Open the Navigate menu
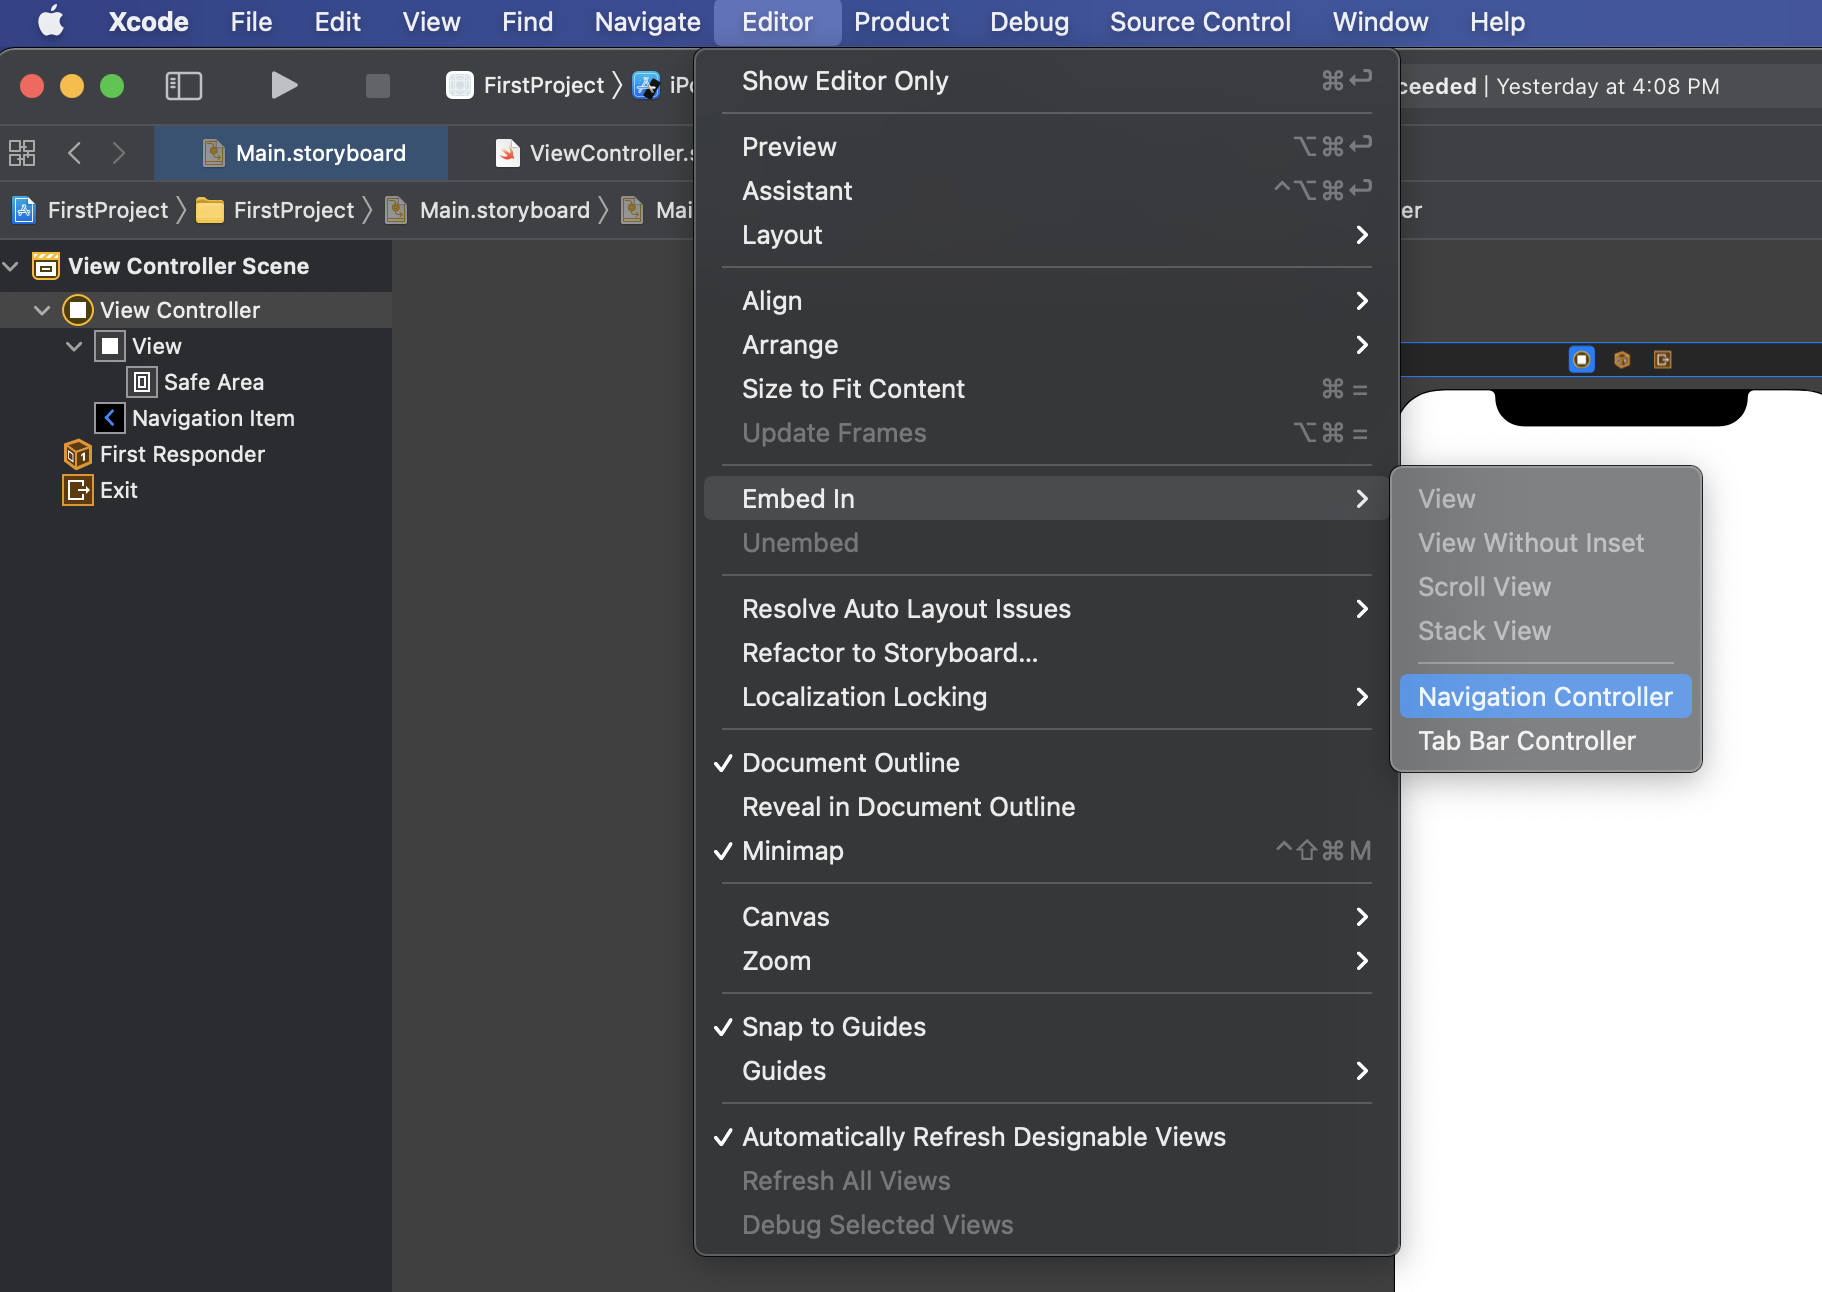Viewport: 1822px width, 1292px height. click(x=647, y=22)
